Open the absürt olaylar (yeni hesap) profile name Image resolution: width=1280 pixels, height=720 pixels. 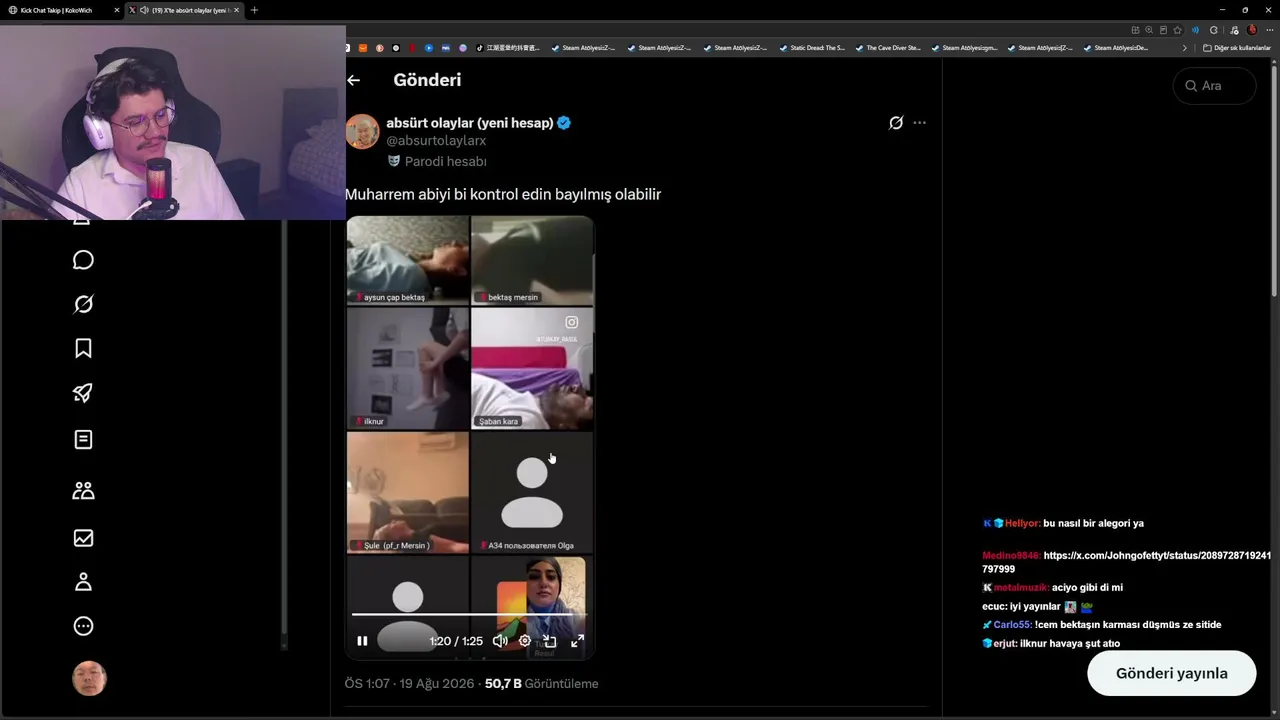(x=469, y=123)
